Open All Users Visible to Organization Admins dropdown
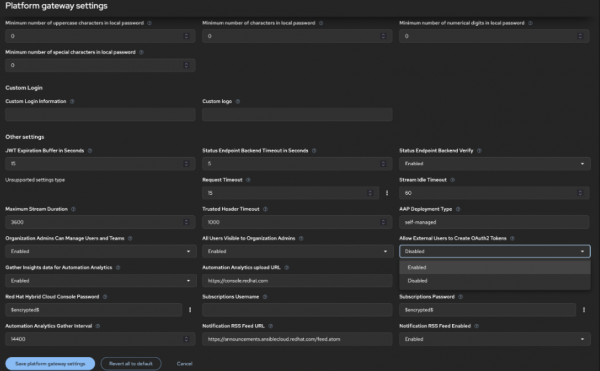Screen dimensions: 600x371 (297, 251)
